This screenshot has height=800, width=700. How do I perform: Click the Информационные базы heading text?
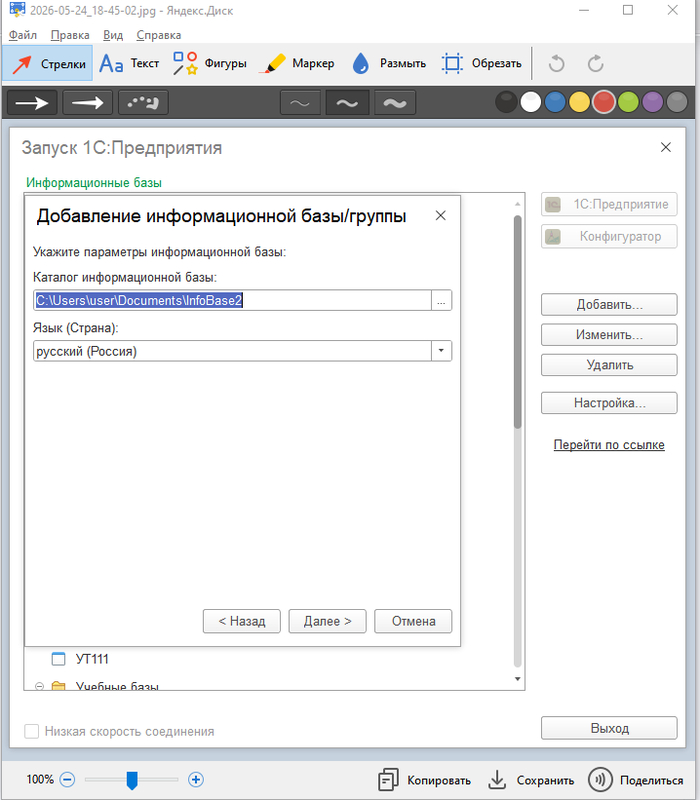[94, 183]
